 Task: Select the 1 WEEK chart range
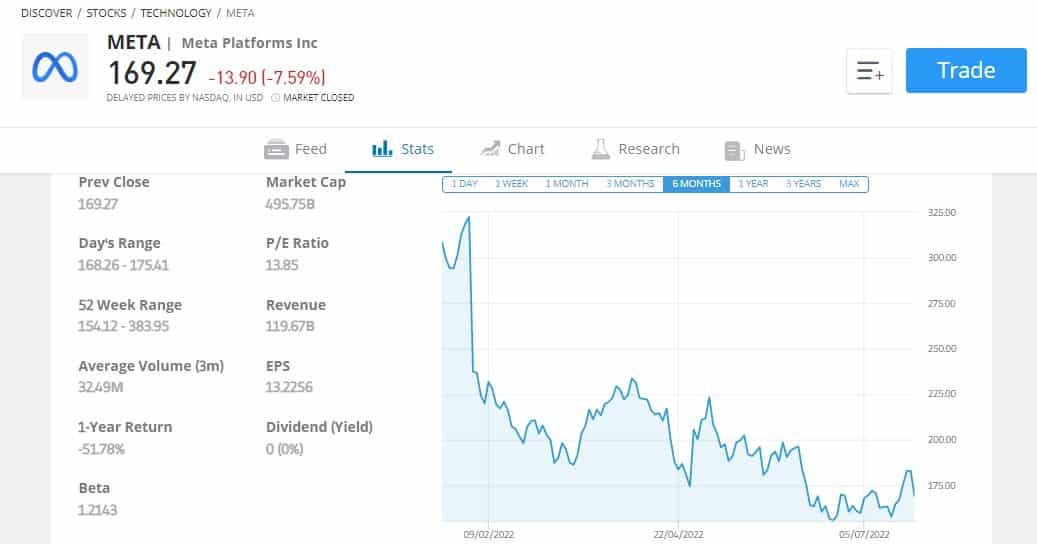point(511,184)
